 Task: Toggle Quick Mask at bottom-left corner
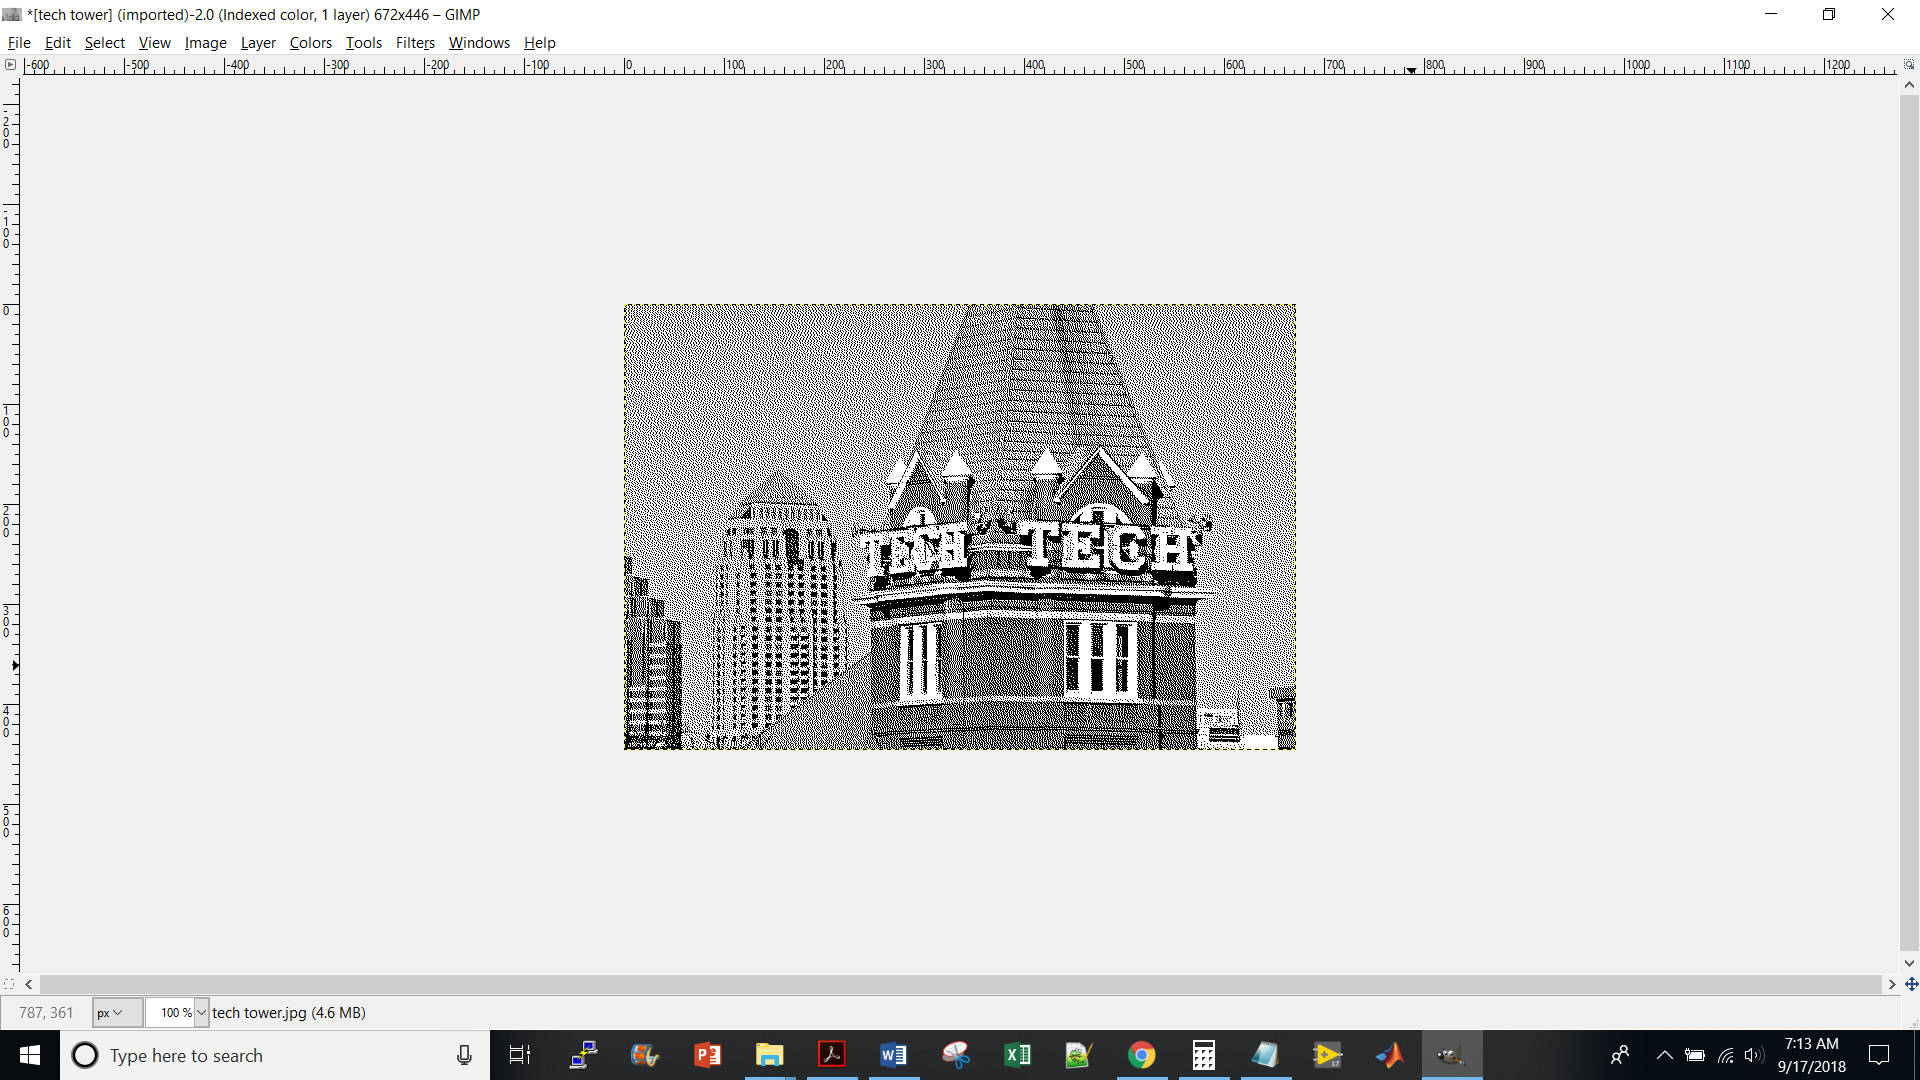pos(10,984)
